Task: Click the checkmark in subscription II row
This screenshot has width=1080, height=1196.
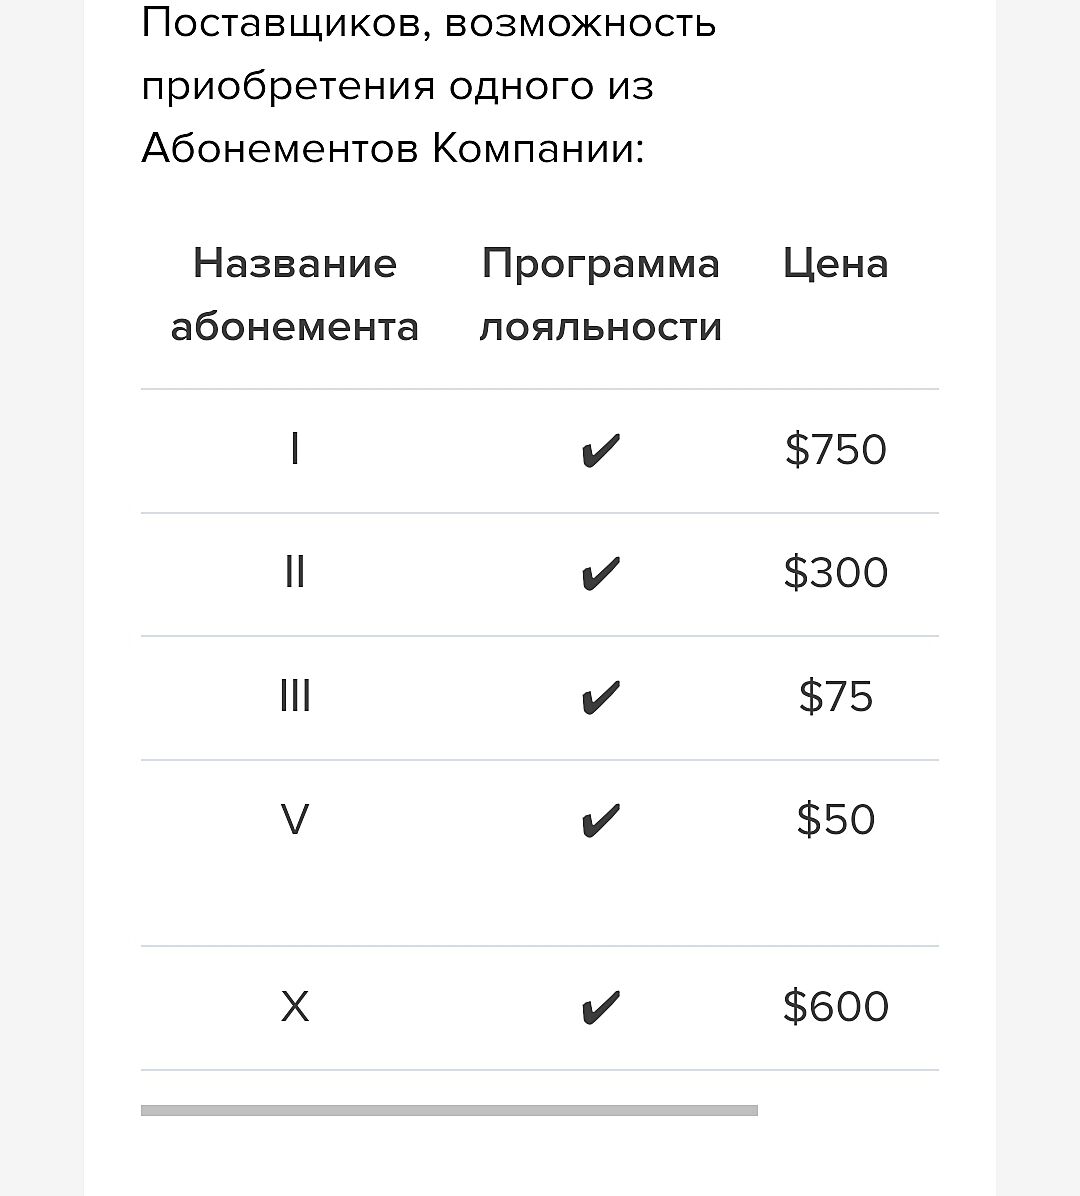Action: pyautogui.click(x=600, y=574)
